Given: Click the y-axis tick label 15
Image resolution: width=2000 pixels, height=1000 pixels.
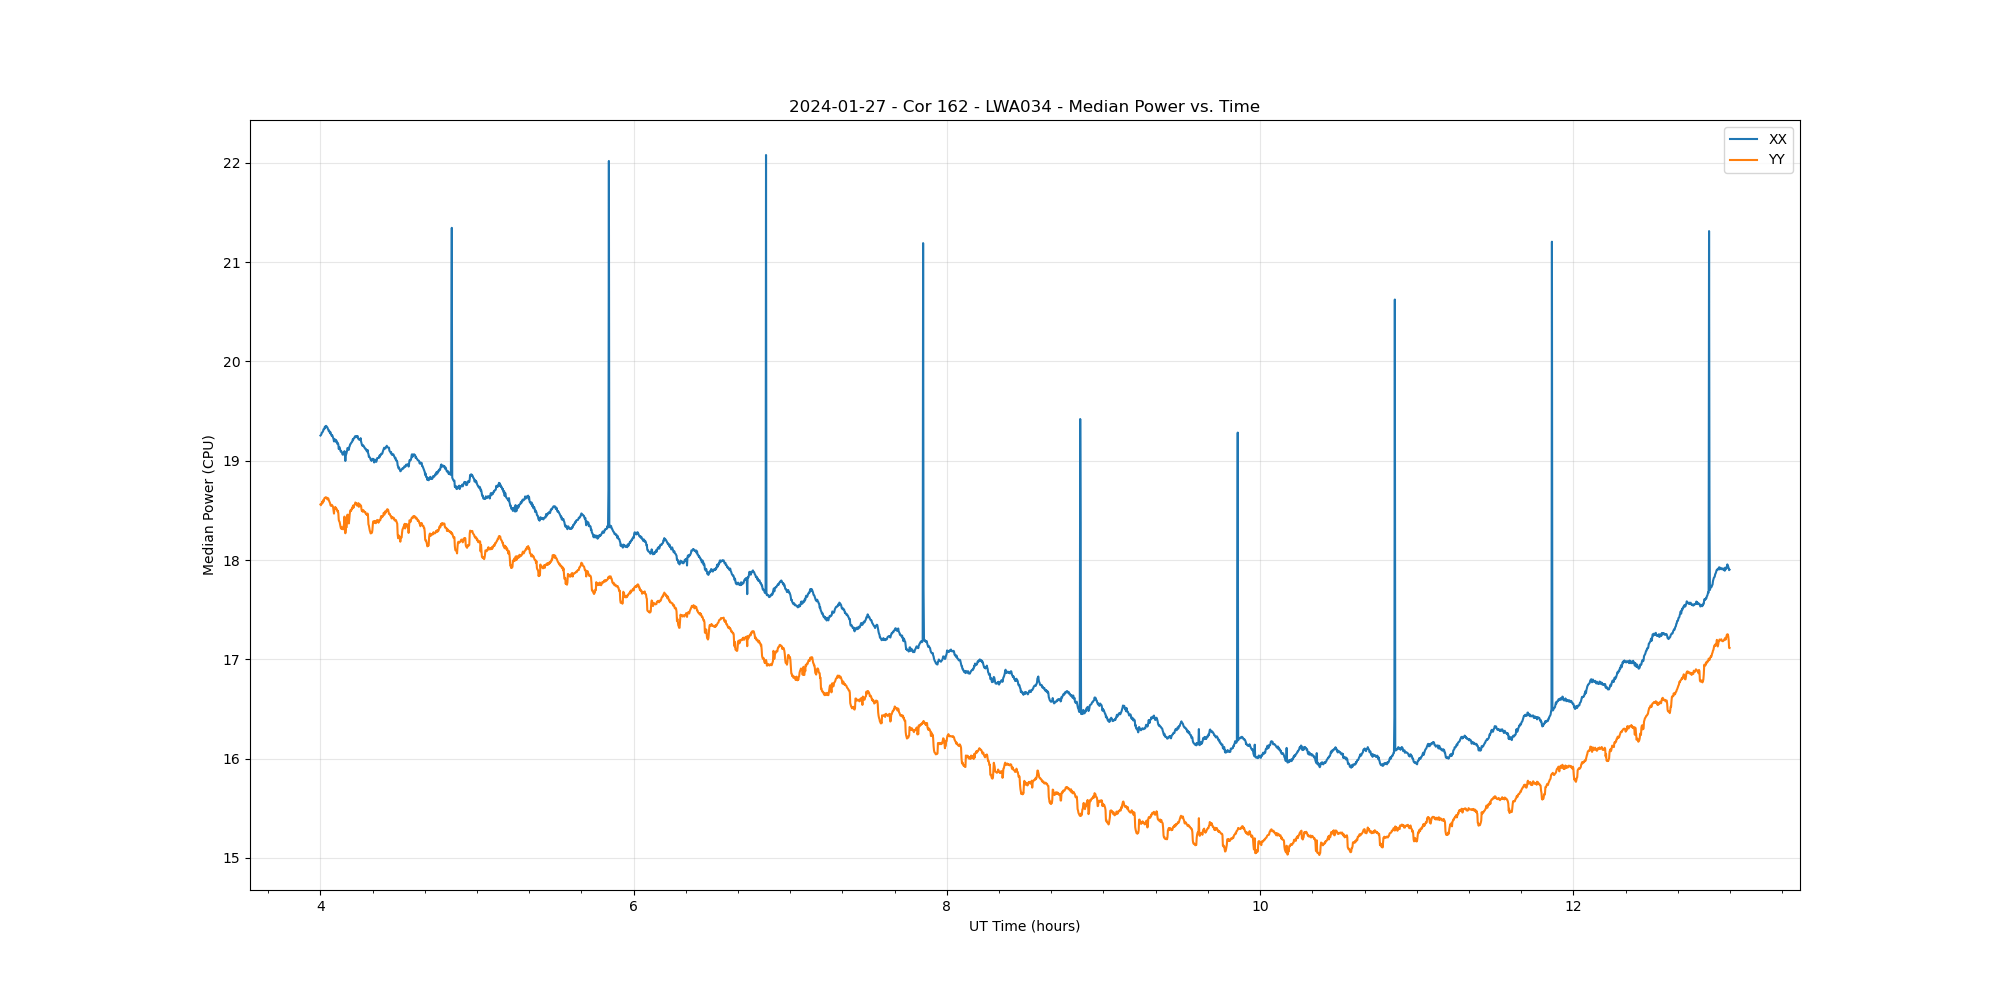Looking at the screenshot, I should [x=232, y=858].
